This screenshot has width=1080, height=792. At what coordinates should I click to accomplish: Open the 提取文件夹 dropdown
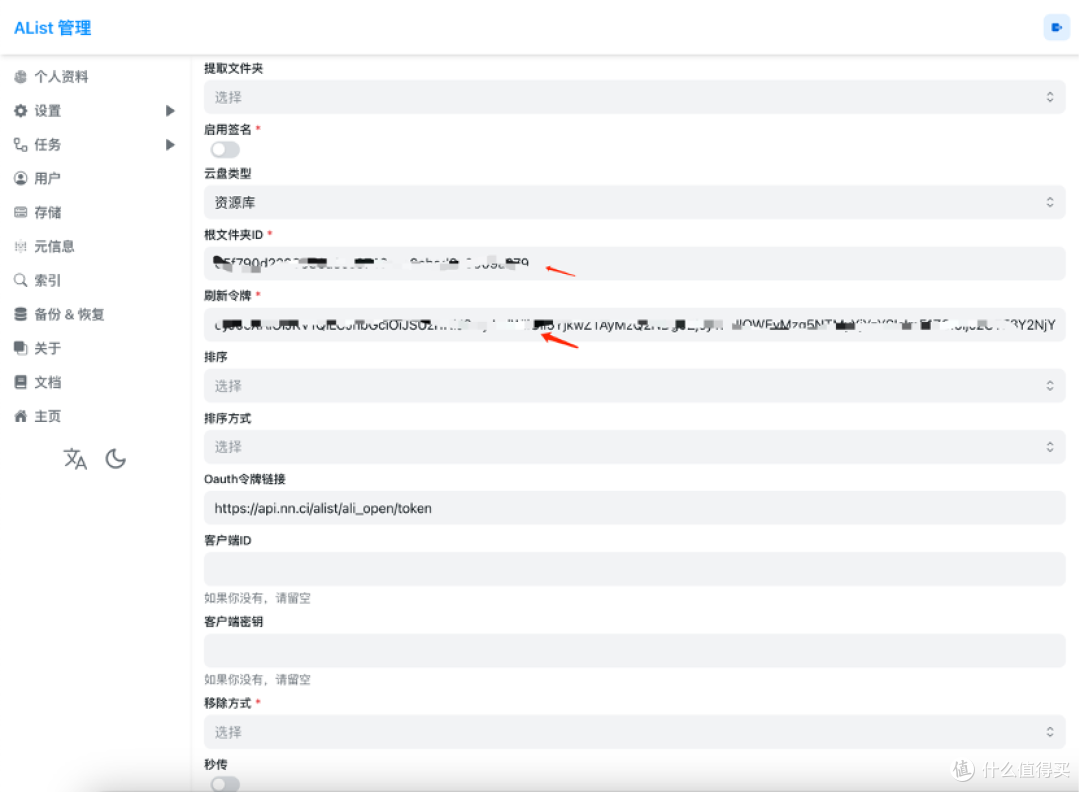click(x=634, y=97)
